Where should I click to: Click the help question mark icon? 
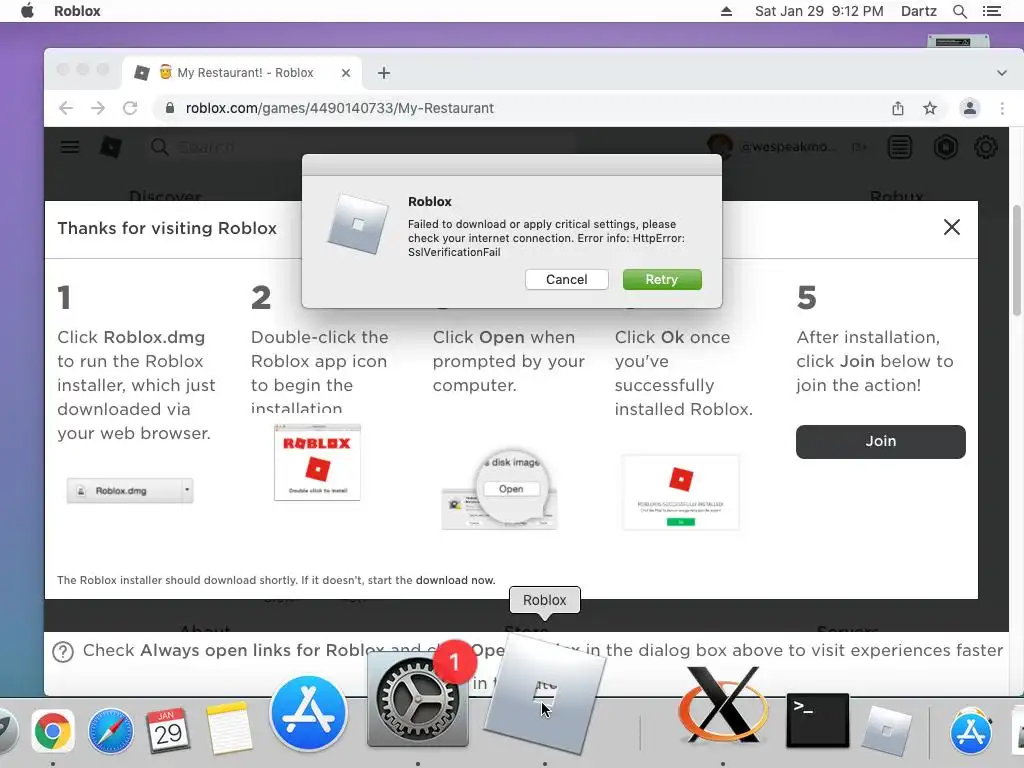point(63,652)
